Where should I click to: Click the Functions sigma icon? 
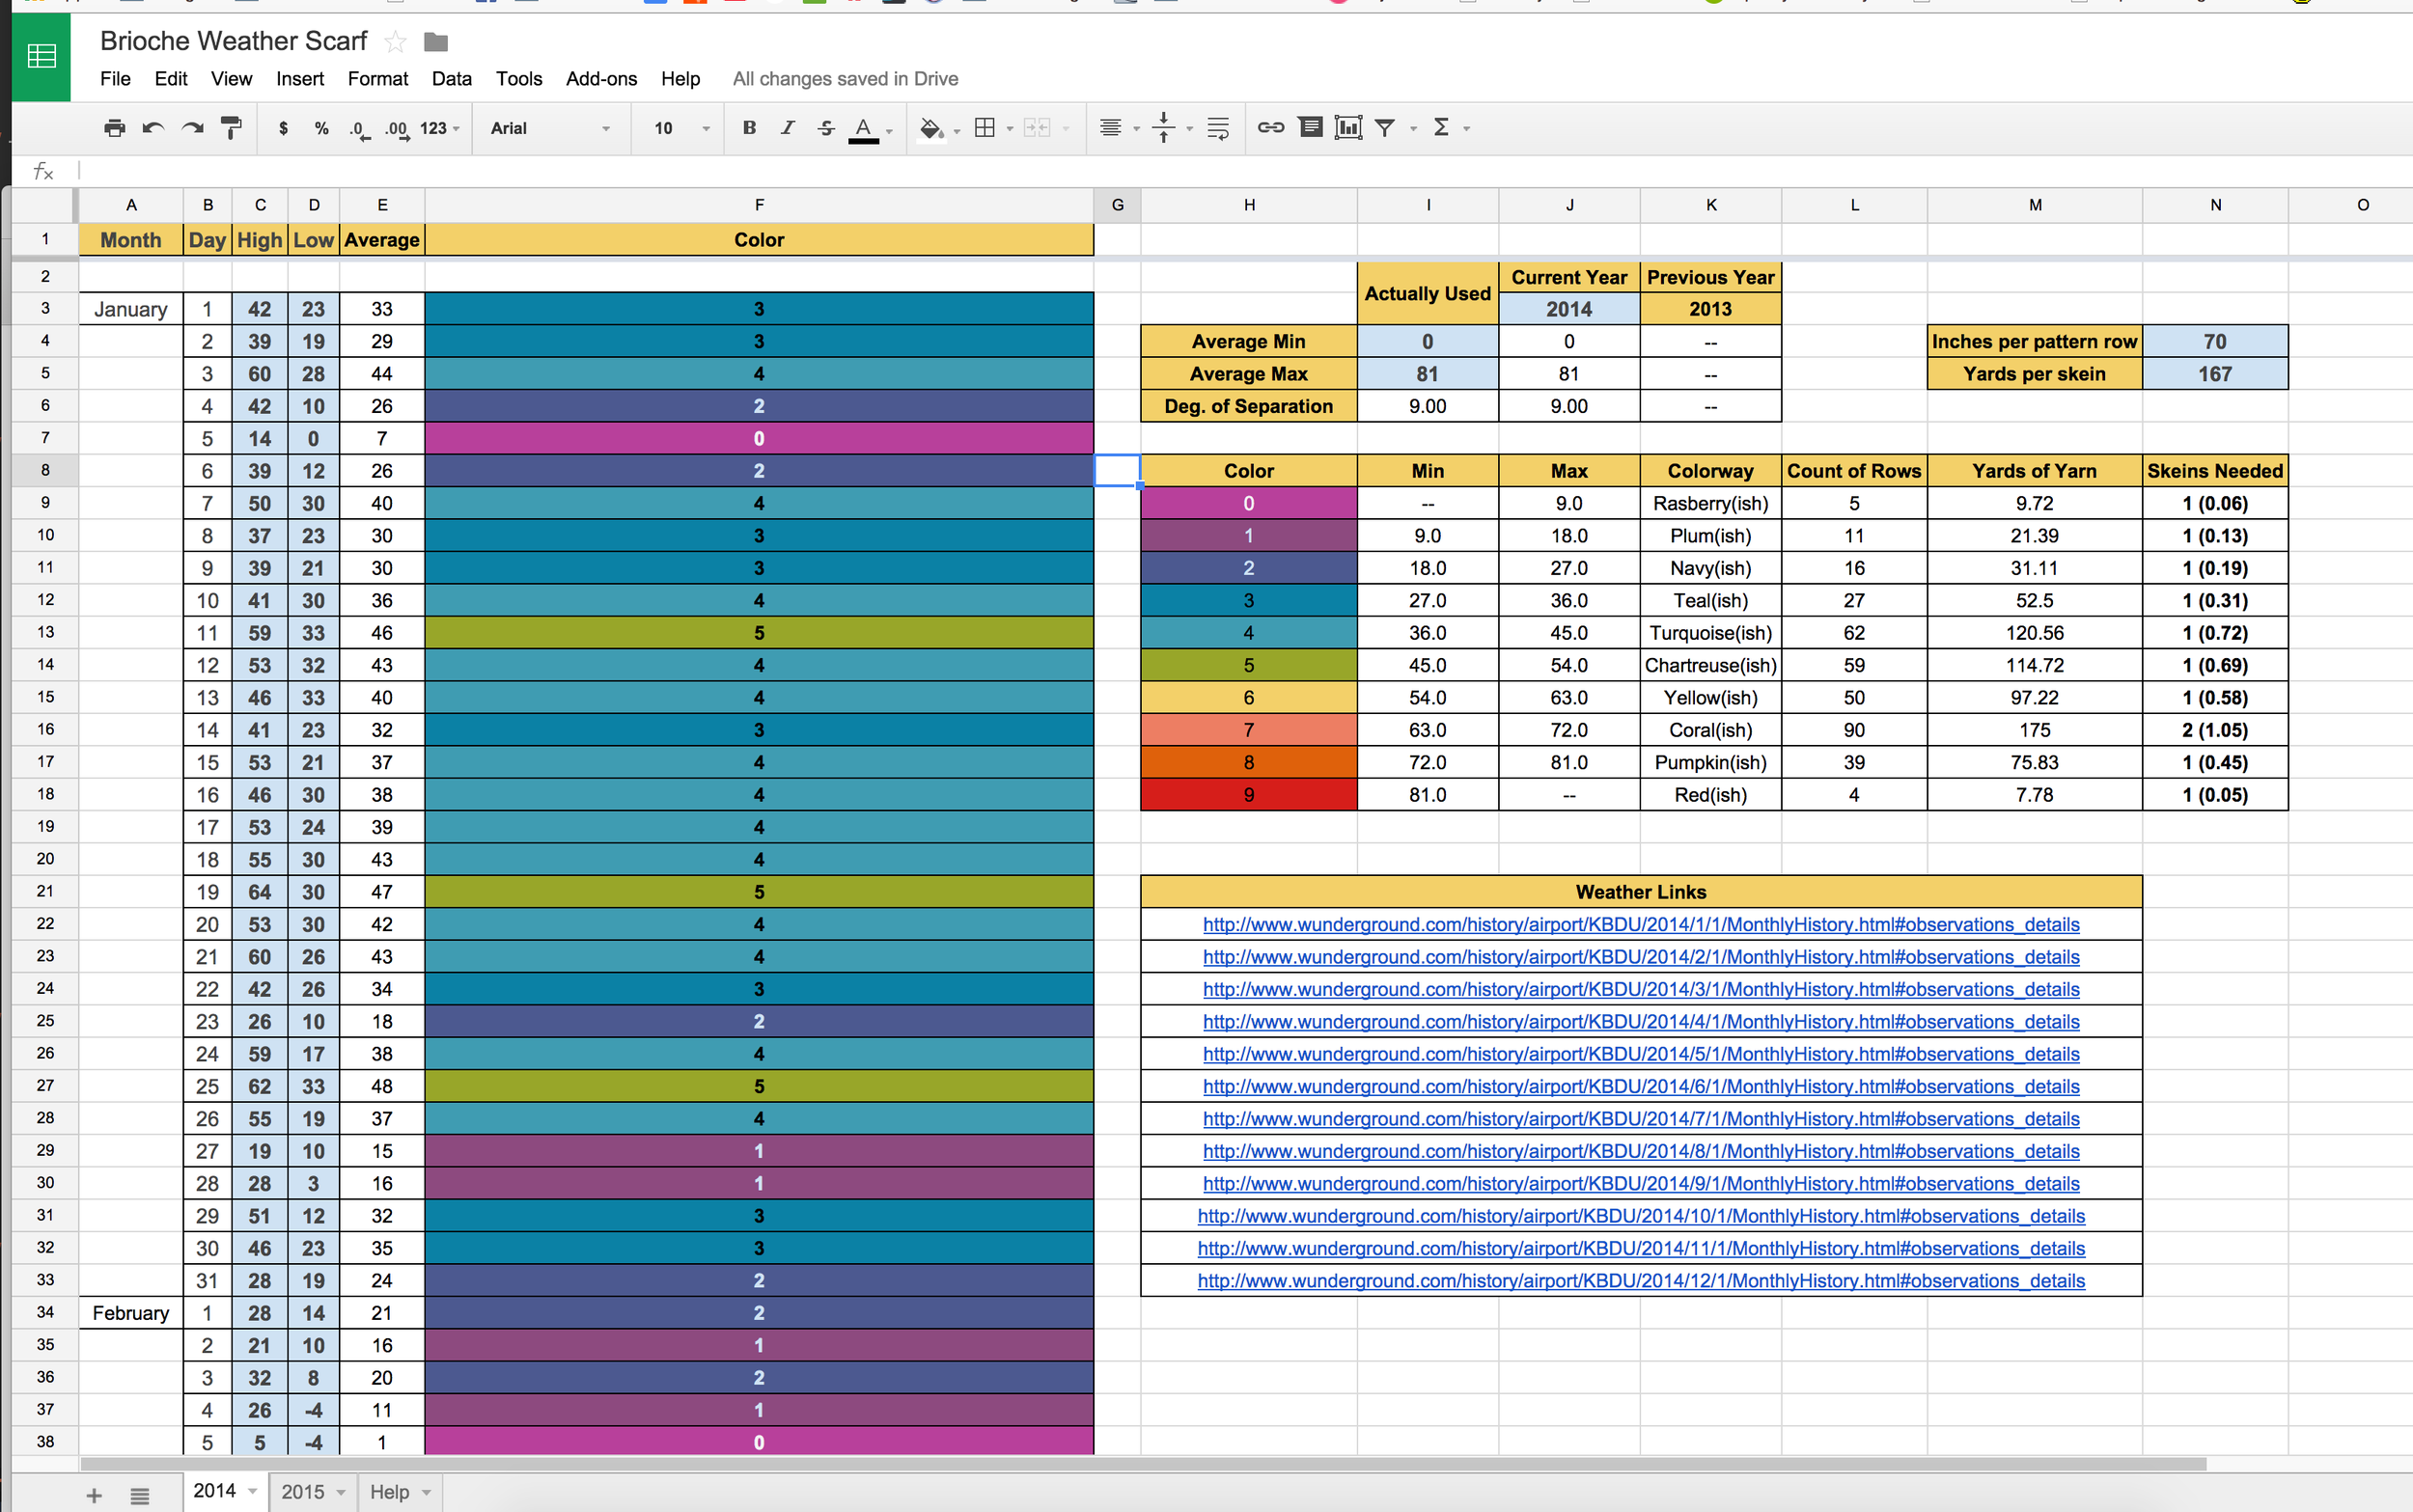(x=1441, y=127)
